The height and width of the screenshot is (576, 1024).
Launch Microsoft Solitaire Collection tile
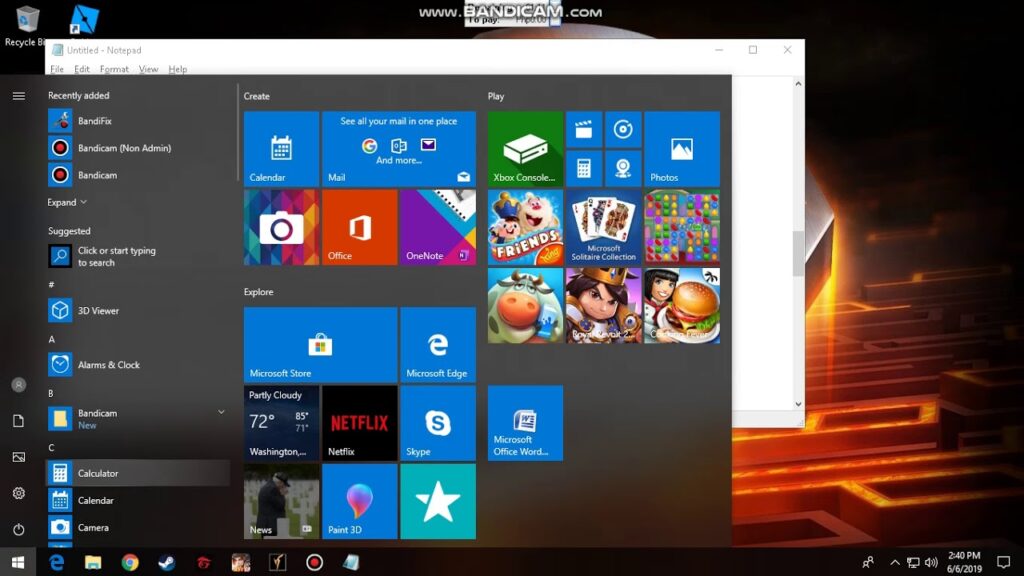tap(604, 227)
